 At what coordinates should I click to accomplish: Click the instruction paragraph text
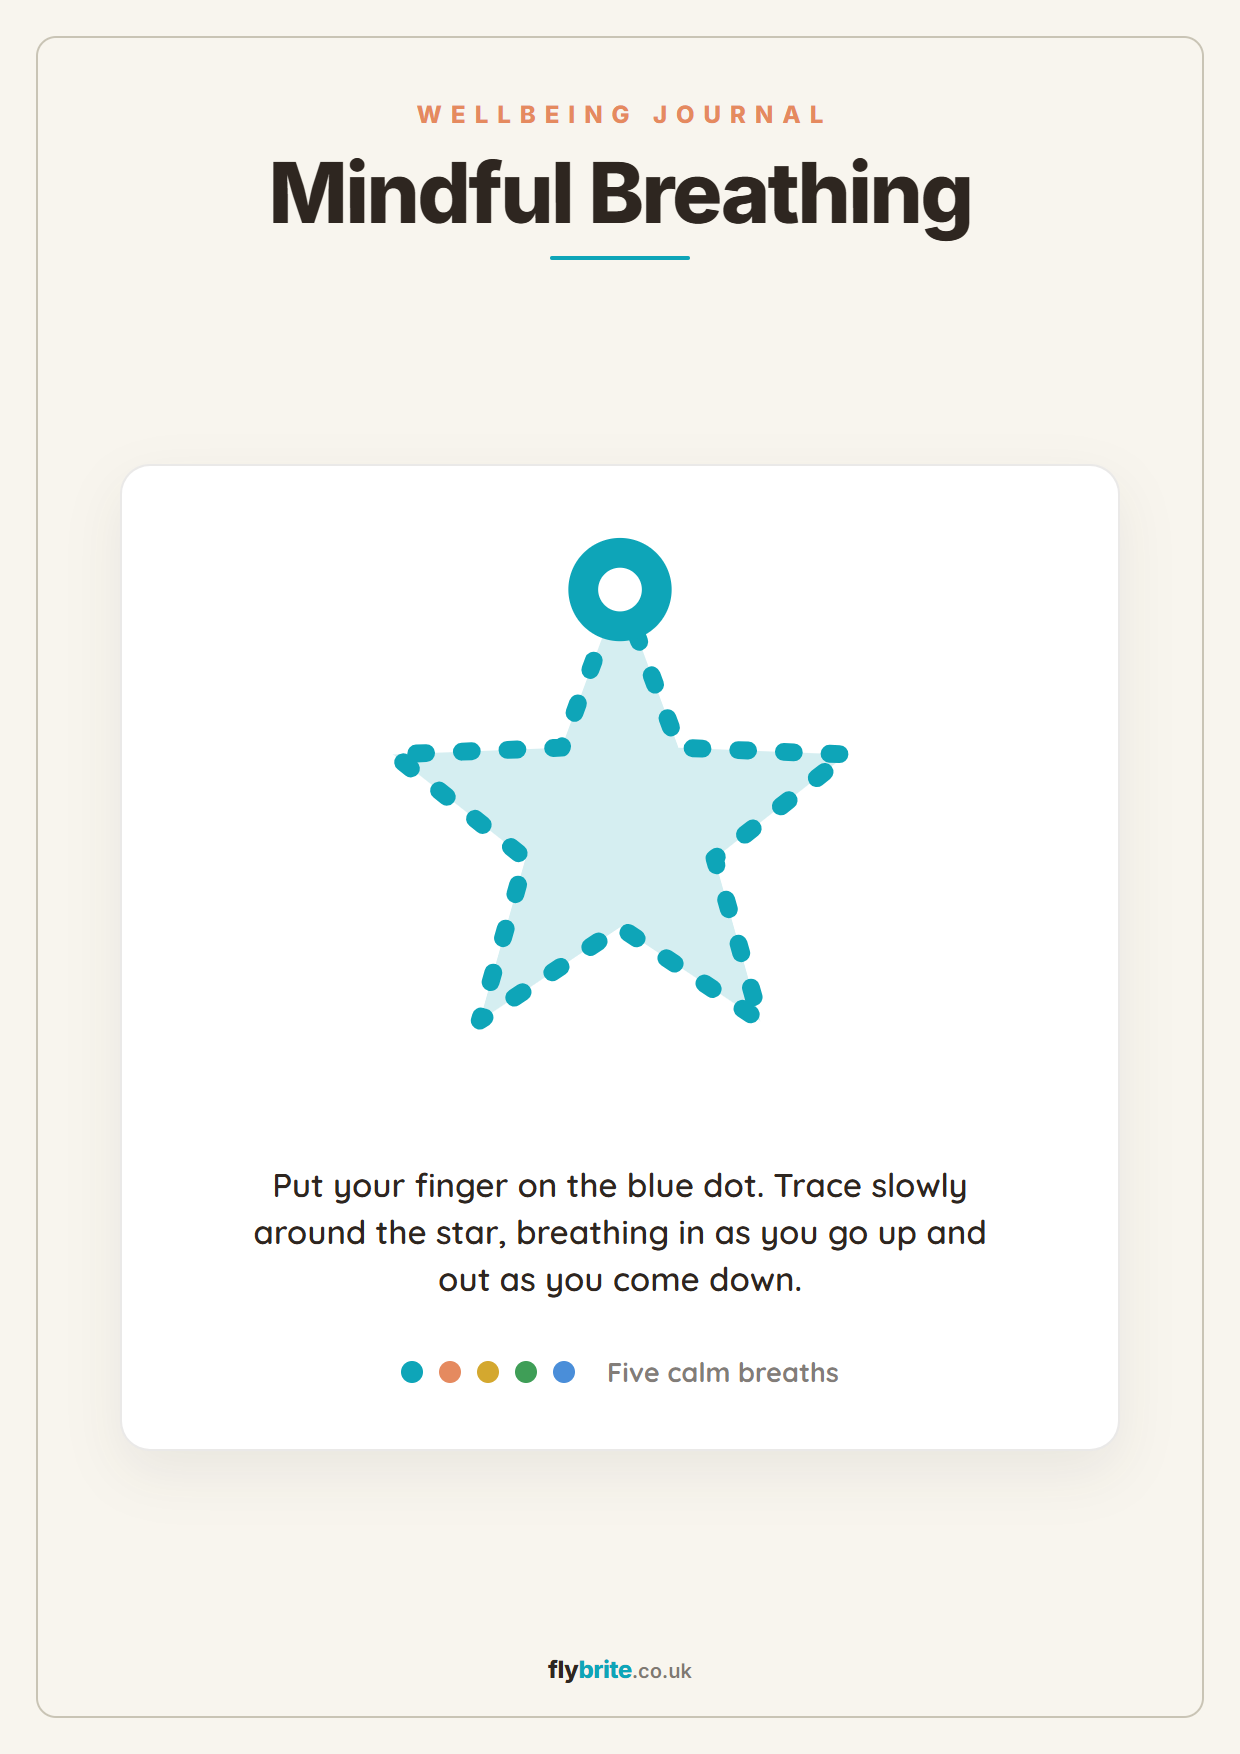tap(620, 1232)
